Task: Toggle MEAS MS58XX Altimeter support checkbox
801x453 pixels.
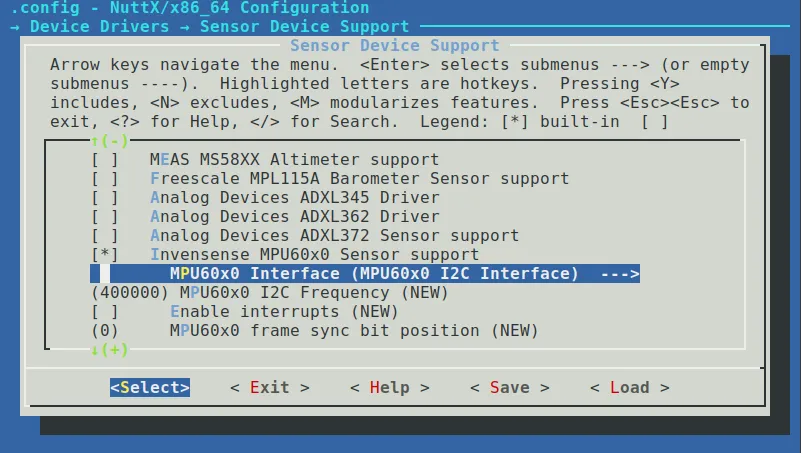Action: click(105, 160)
